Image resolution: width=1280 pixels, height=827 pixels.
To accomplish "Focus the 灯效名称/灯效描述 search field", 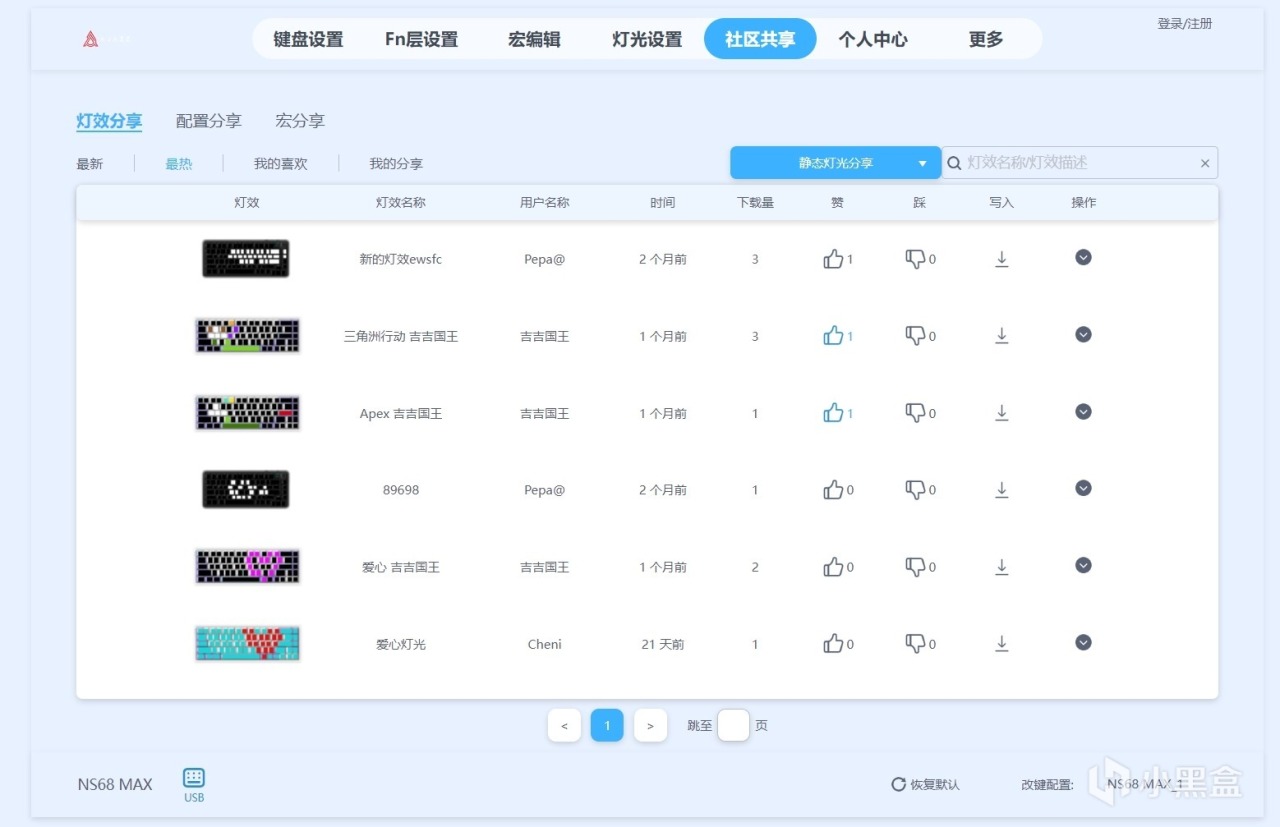I will (x=1080, y=163).
